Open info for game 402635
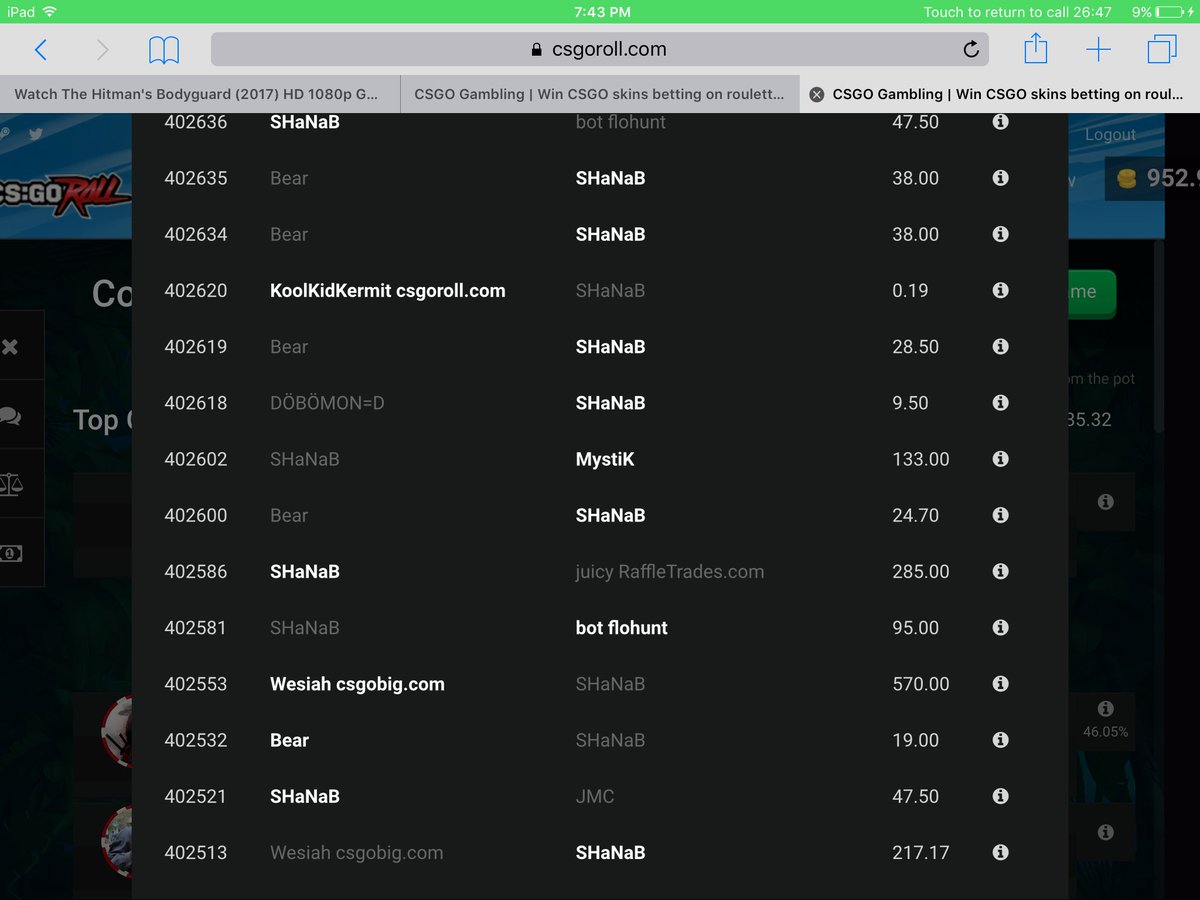This screenshot has width=1200, height=900. pos(999,178)
